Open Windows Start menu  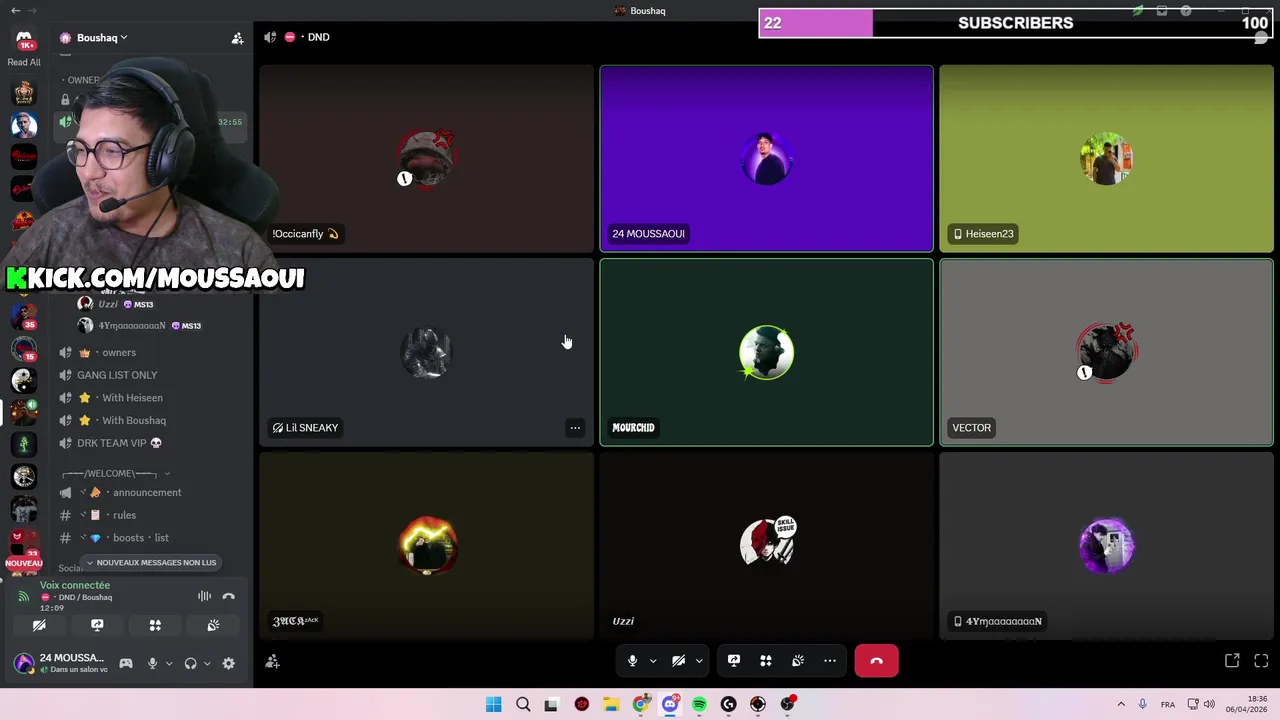(494, 704)
